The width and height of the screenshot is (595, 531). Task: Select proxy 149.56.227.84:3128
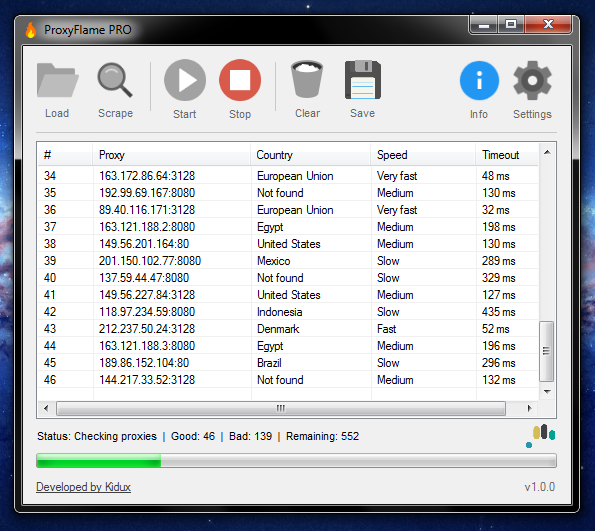(x=147, y=295)
